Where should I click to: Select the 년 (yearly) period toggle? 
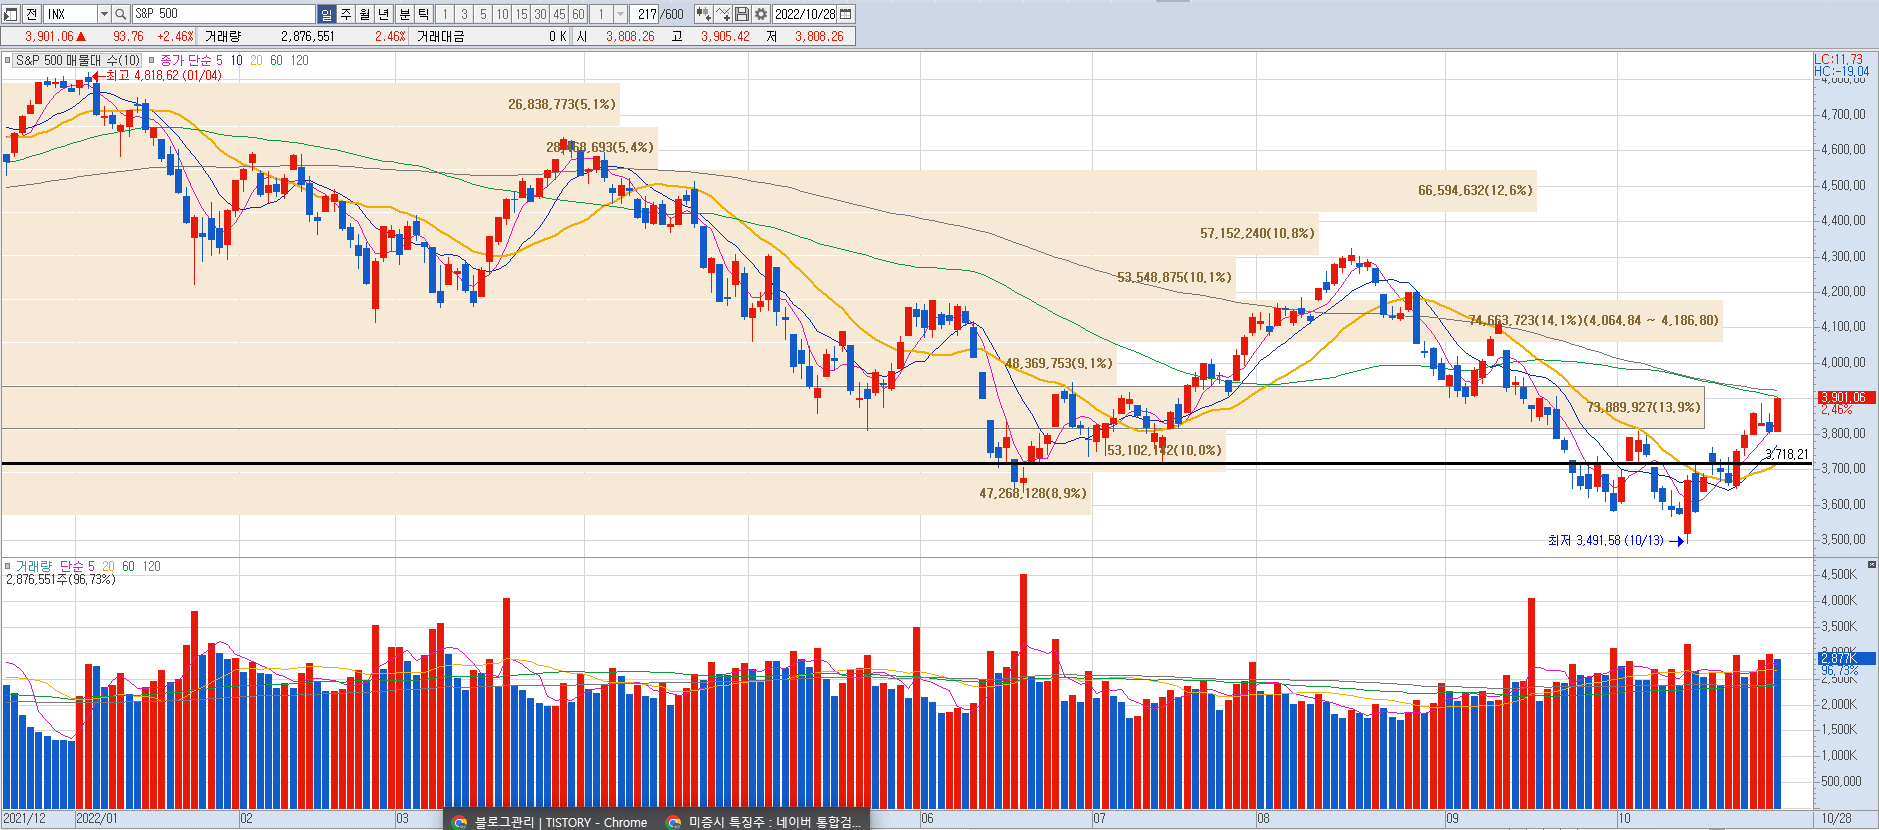(384, 14)
